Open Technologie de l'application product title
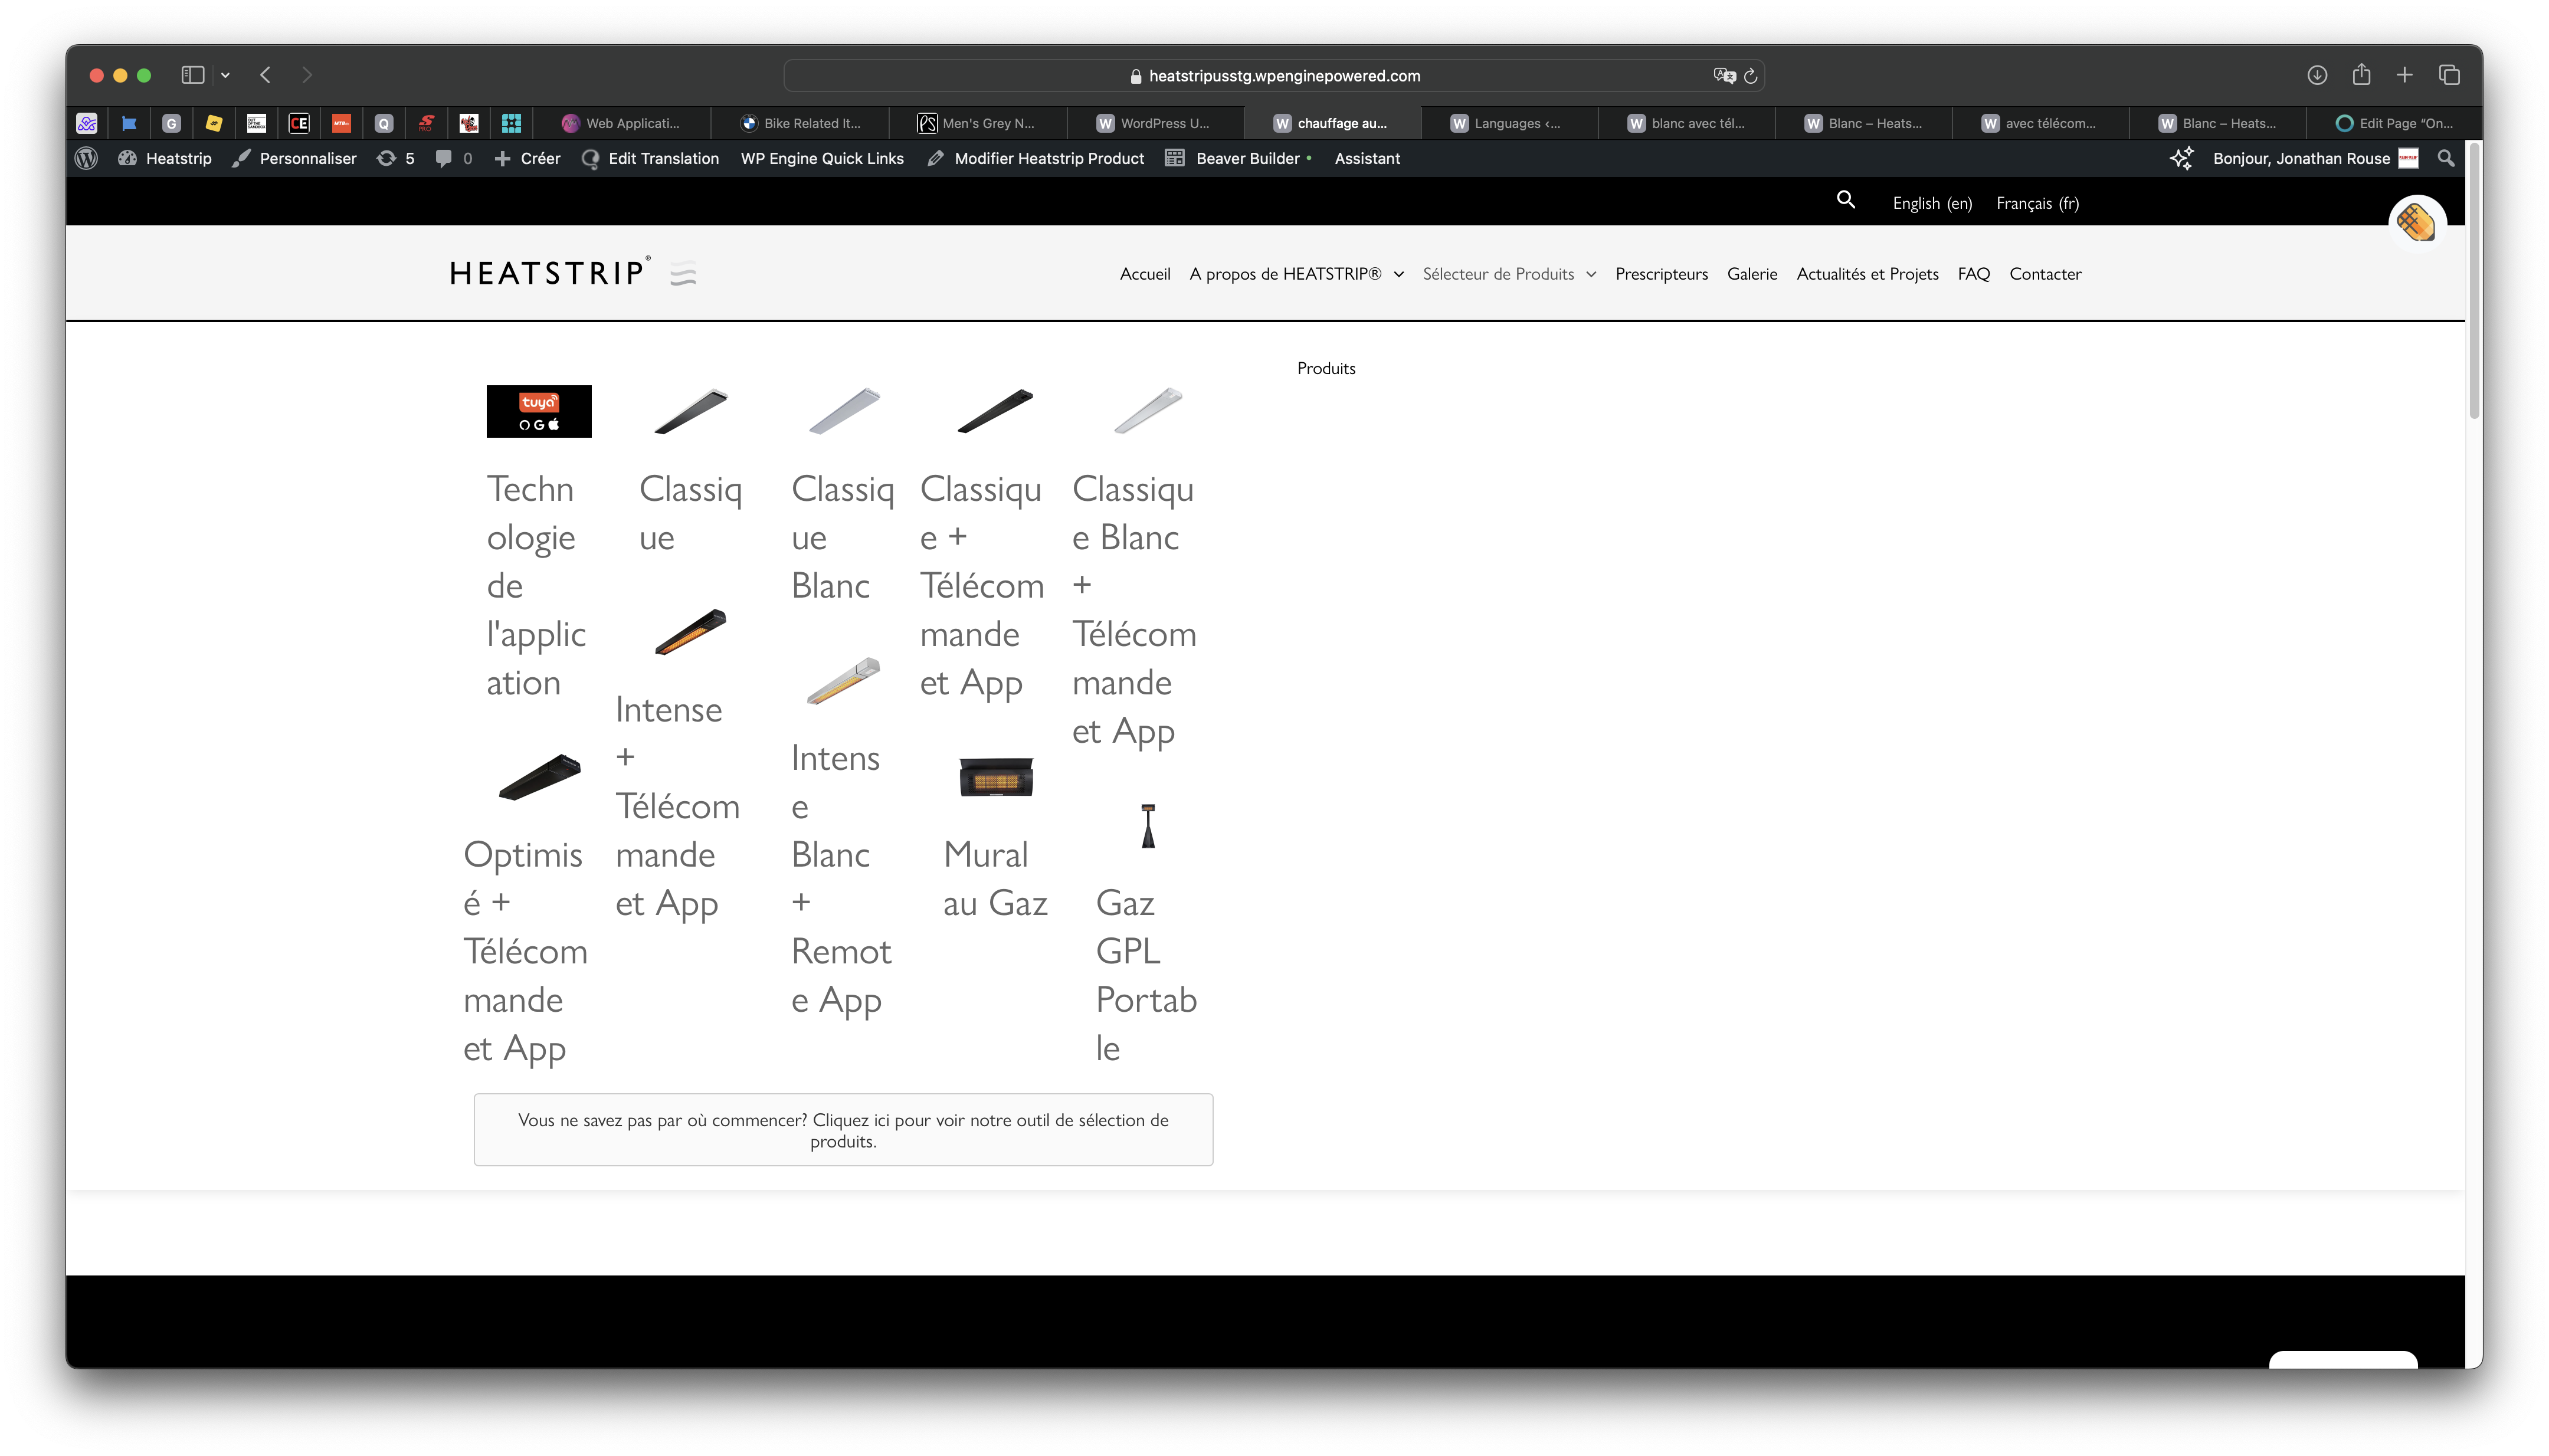This screenshot has height=1456, width=2549. click(x=536, y=586)
